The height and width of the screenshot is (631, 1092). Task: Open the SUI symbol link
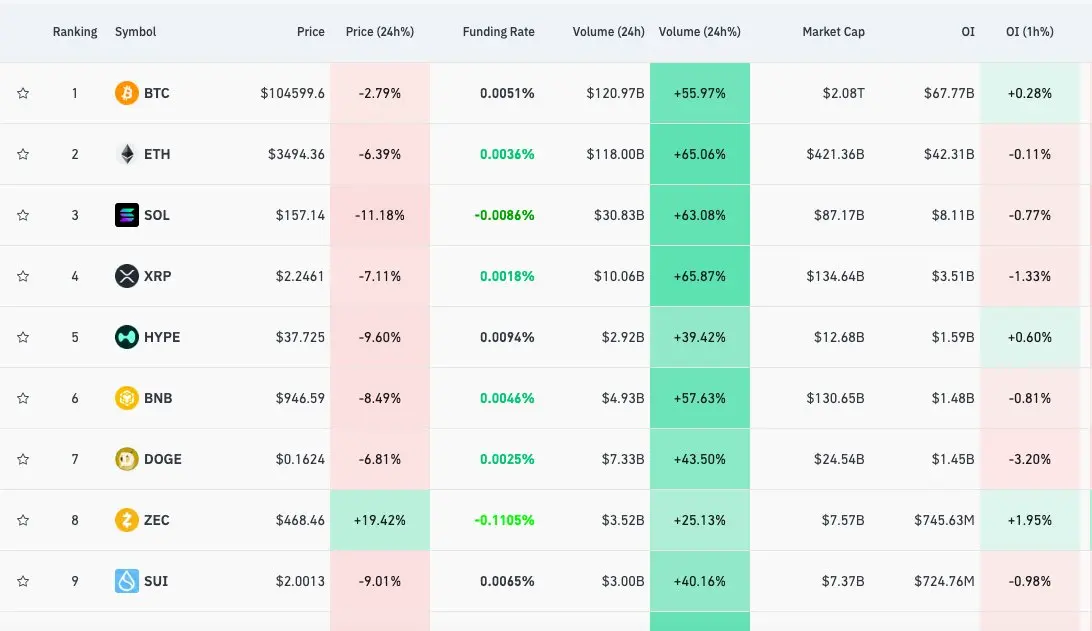point(156,581)
